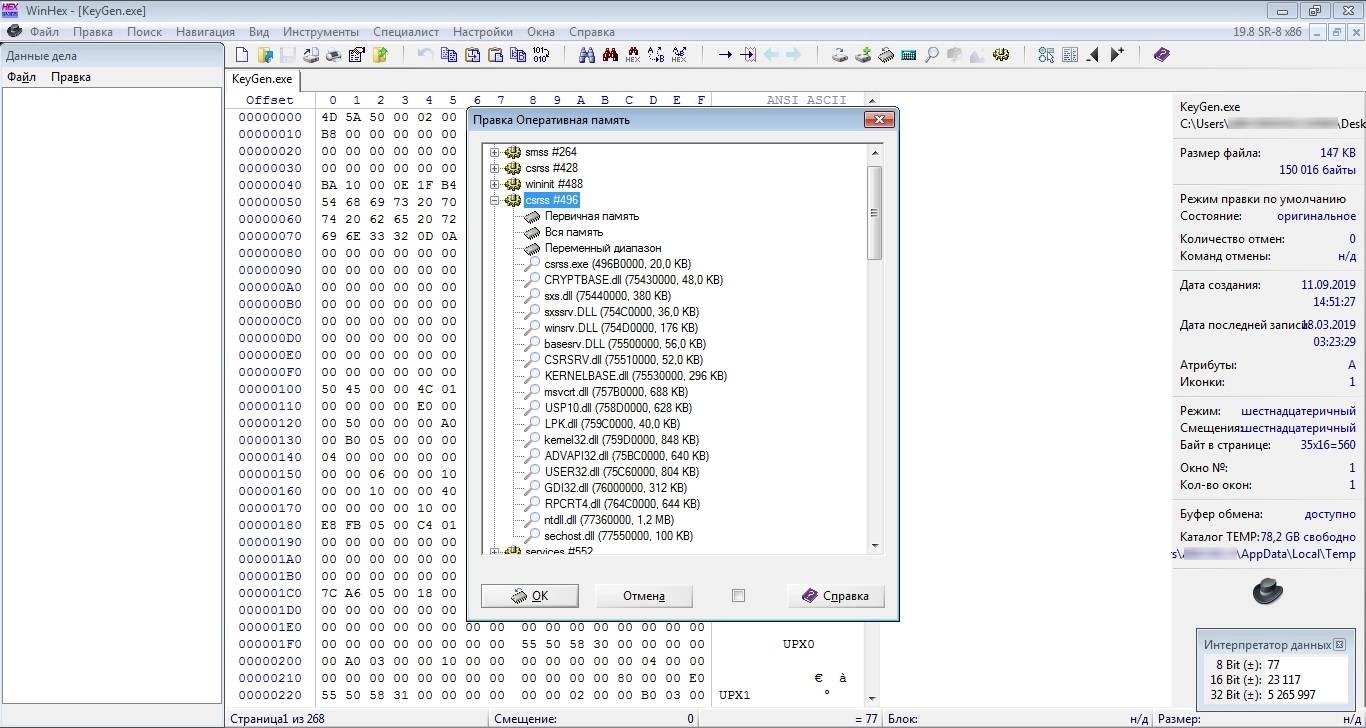
Task: Click offset row 00000200 in hex view
Action: pyautogui.click(x=270, y=661)
